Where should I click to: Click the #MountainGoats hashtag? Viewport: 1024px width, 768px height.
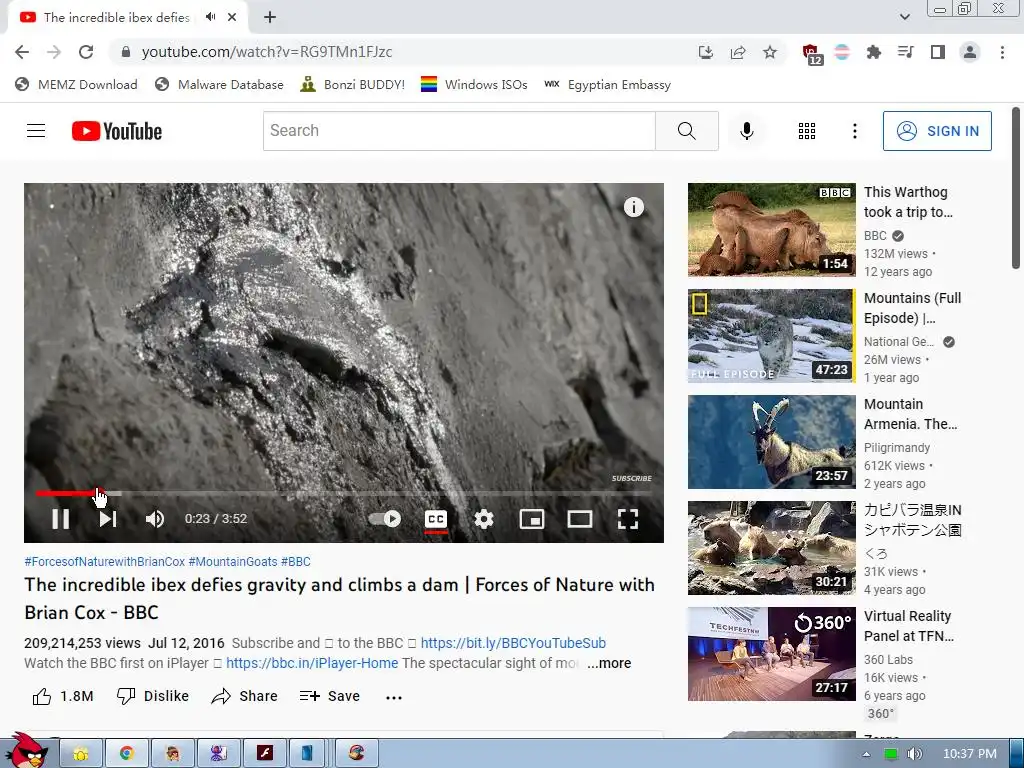click(x=233, y=562)
